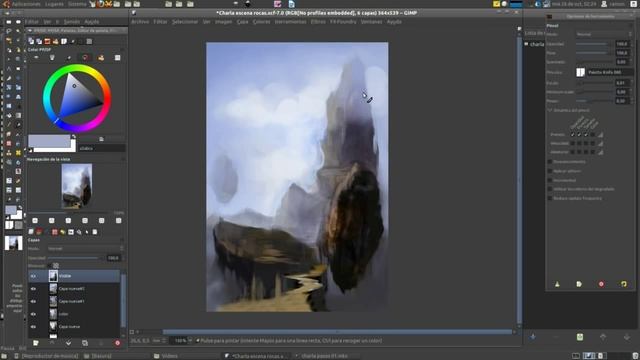Duplicate the selected layer
Image resolution: width=640 pixels, height=360 pixels.
coord(85,343)
